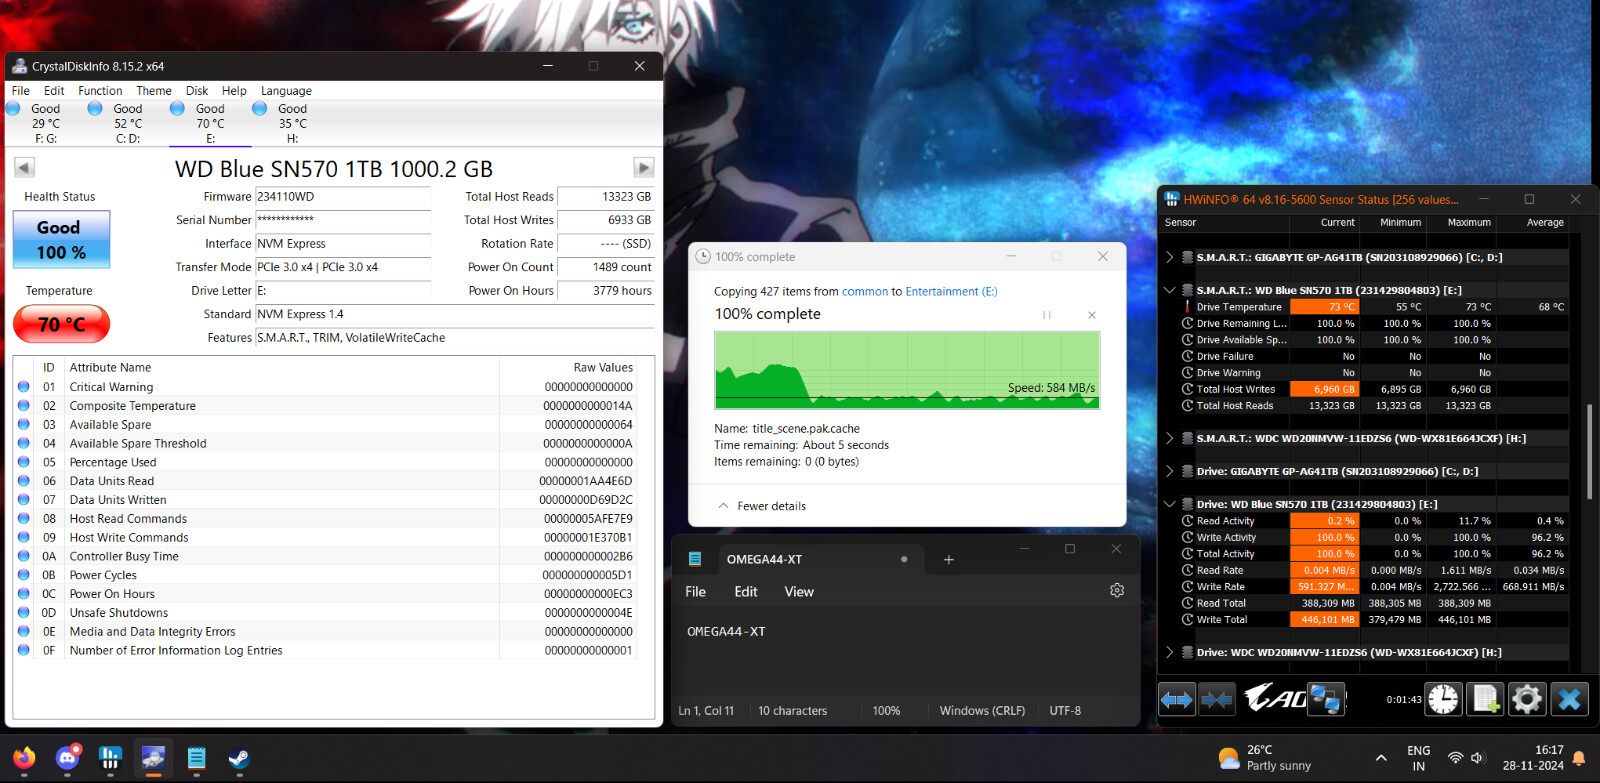Reset HWiNFO elapsed time clock button

point(1443,699)
